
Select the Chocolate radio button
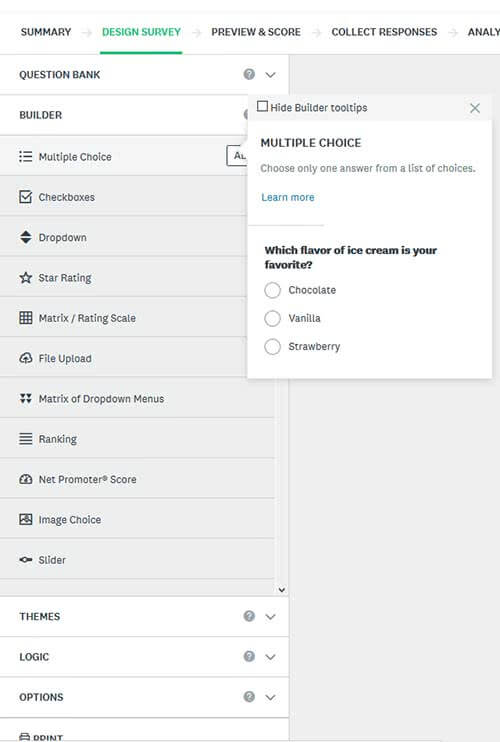pyautogui.click(x=272, y=290)
